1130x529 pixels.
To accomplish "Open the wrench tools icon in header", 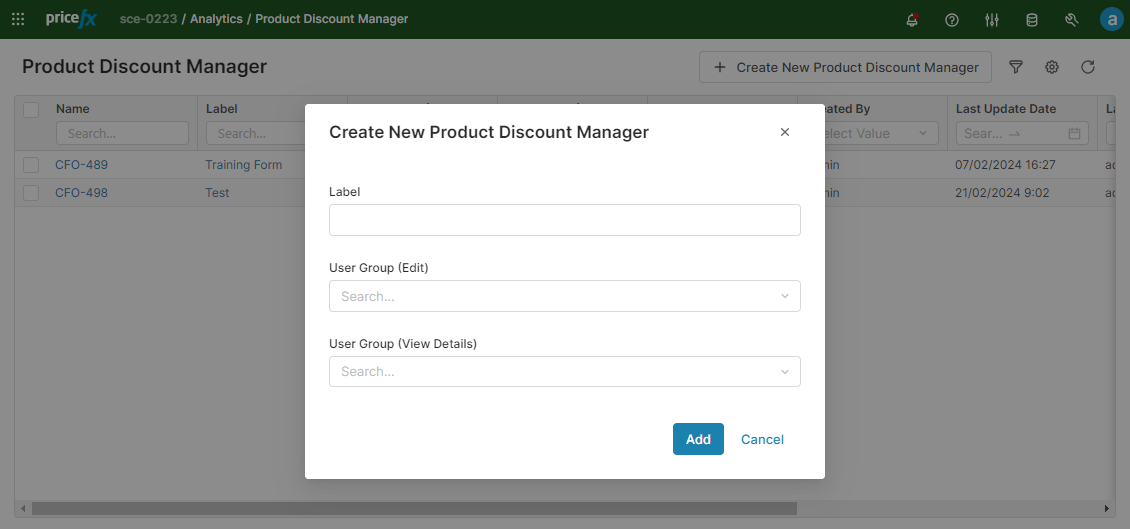I will pos(1071,20).
